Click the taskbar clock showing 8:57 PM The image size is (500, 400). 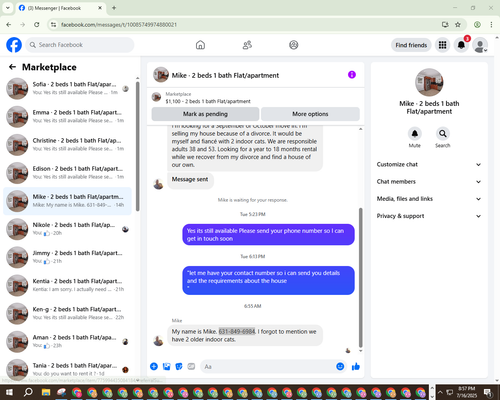click(x=467, y=392)
